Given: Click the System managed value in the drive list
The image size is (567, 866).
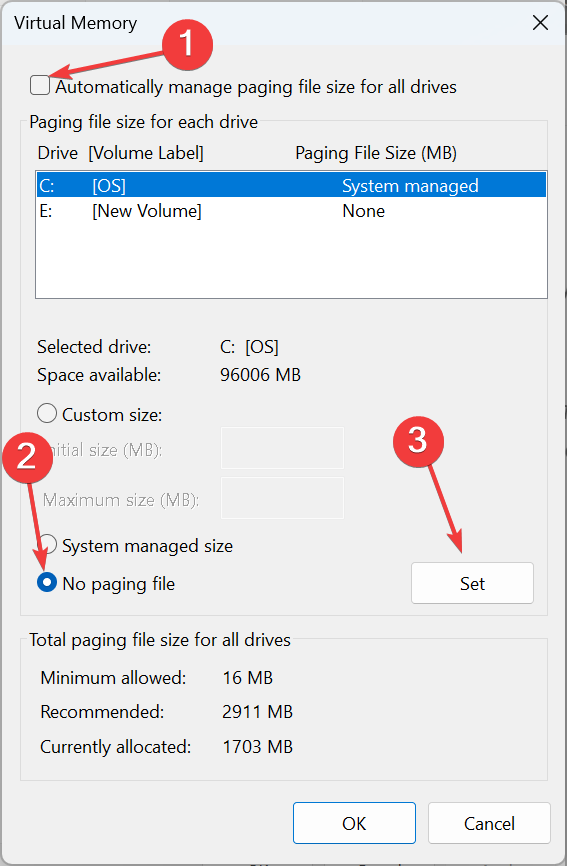Looking at the screenshot, I should [410, 186].
